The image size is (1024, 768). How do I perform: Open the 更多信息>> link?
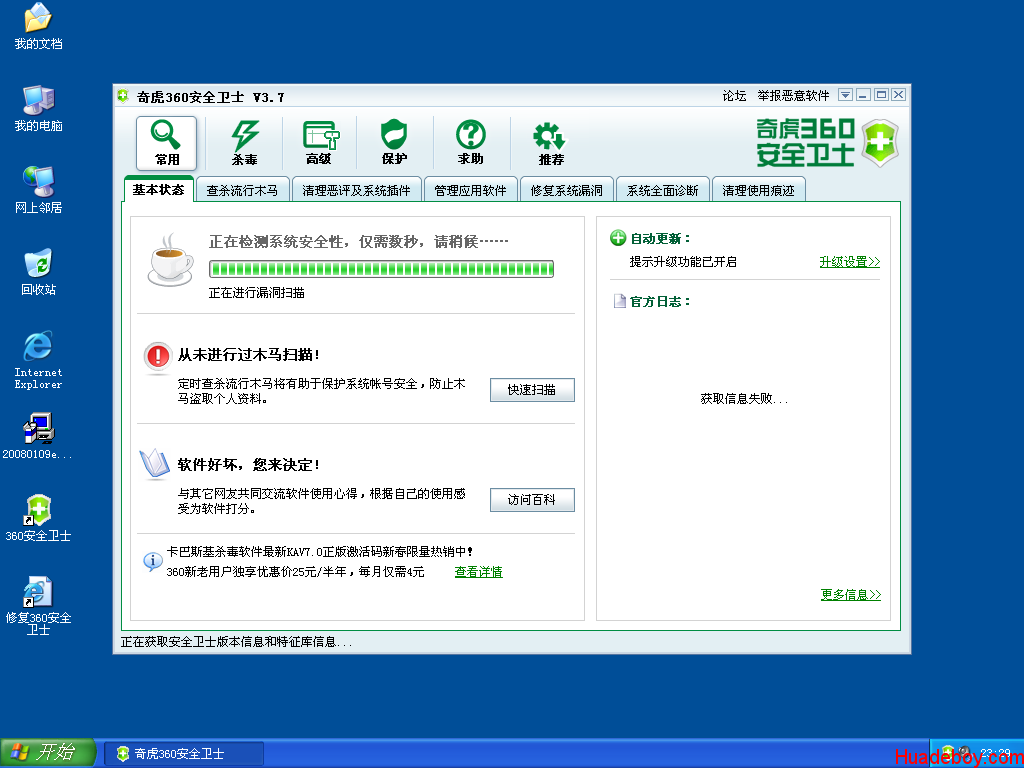[851, 595]
